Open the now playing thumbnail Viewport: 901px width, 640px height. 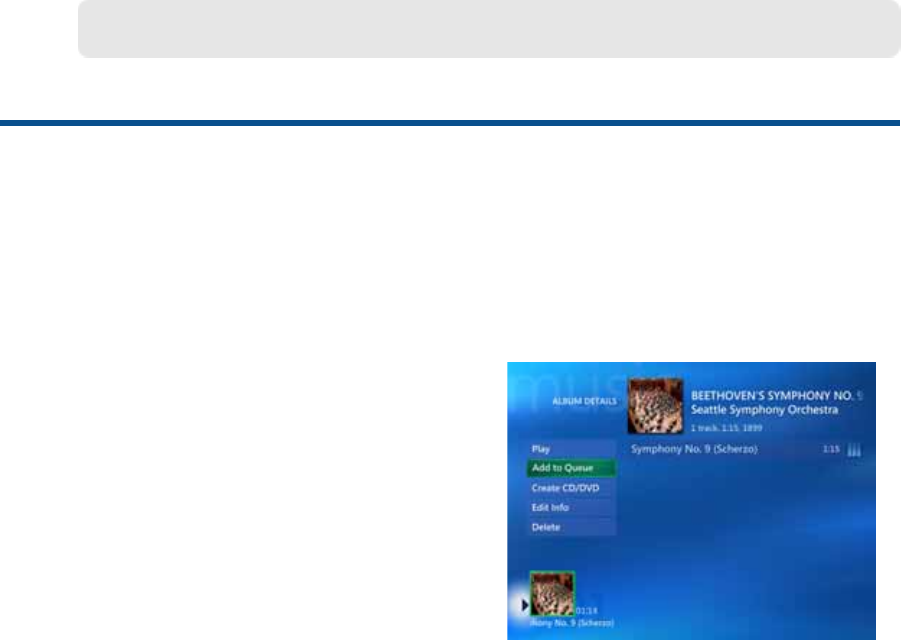[552, 593]
